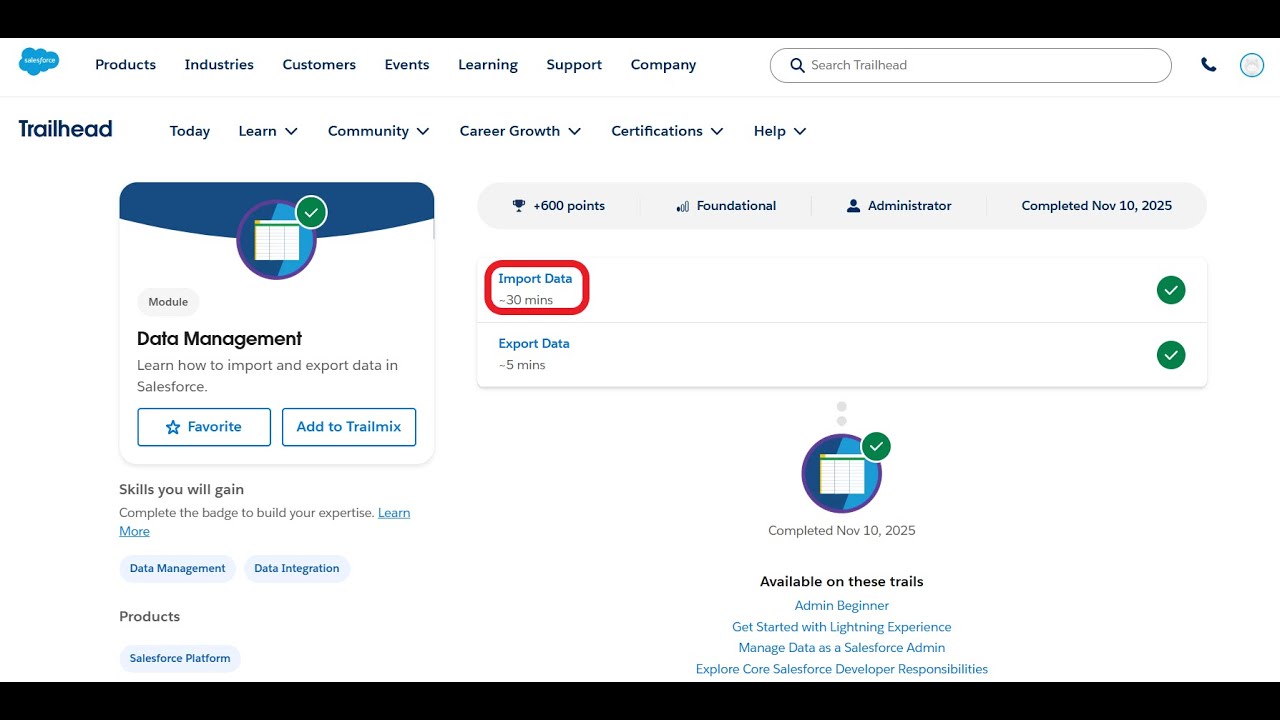Image resolution: width=1280 pixels, height=720 pixels.
Task: Open the user profile avatar
Action: pyautogui.click(x=1251, y=65)
